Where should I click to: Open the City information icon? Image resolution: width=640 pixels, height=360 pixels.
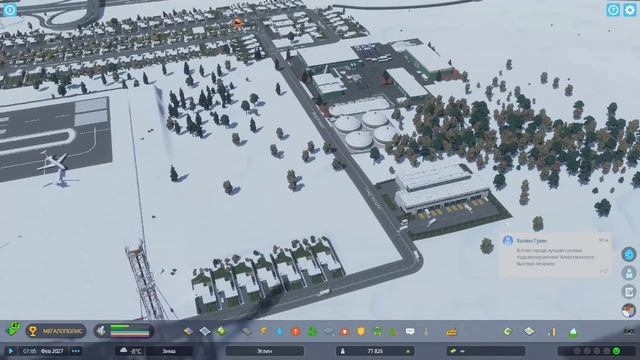pyautogui.click(x=573, y=331)
